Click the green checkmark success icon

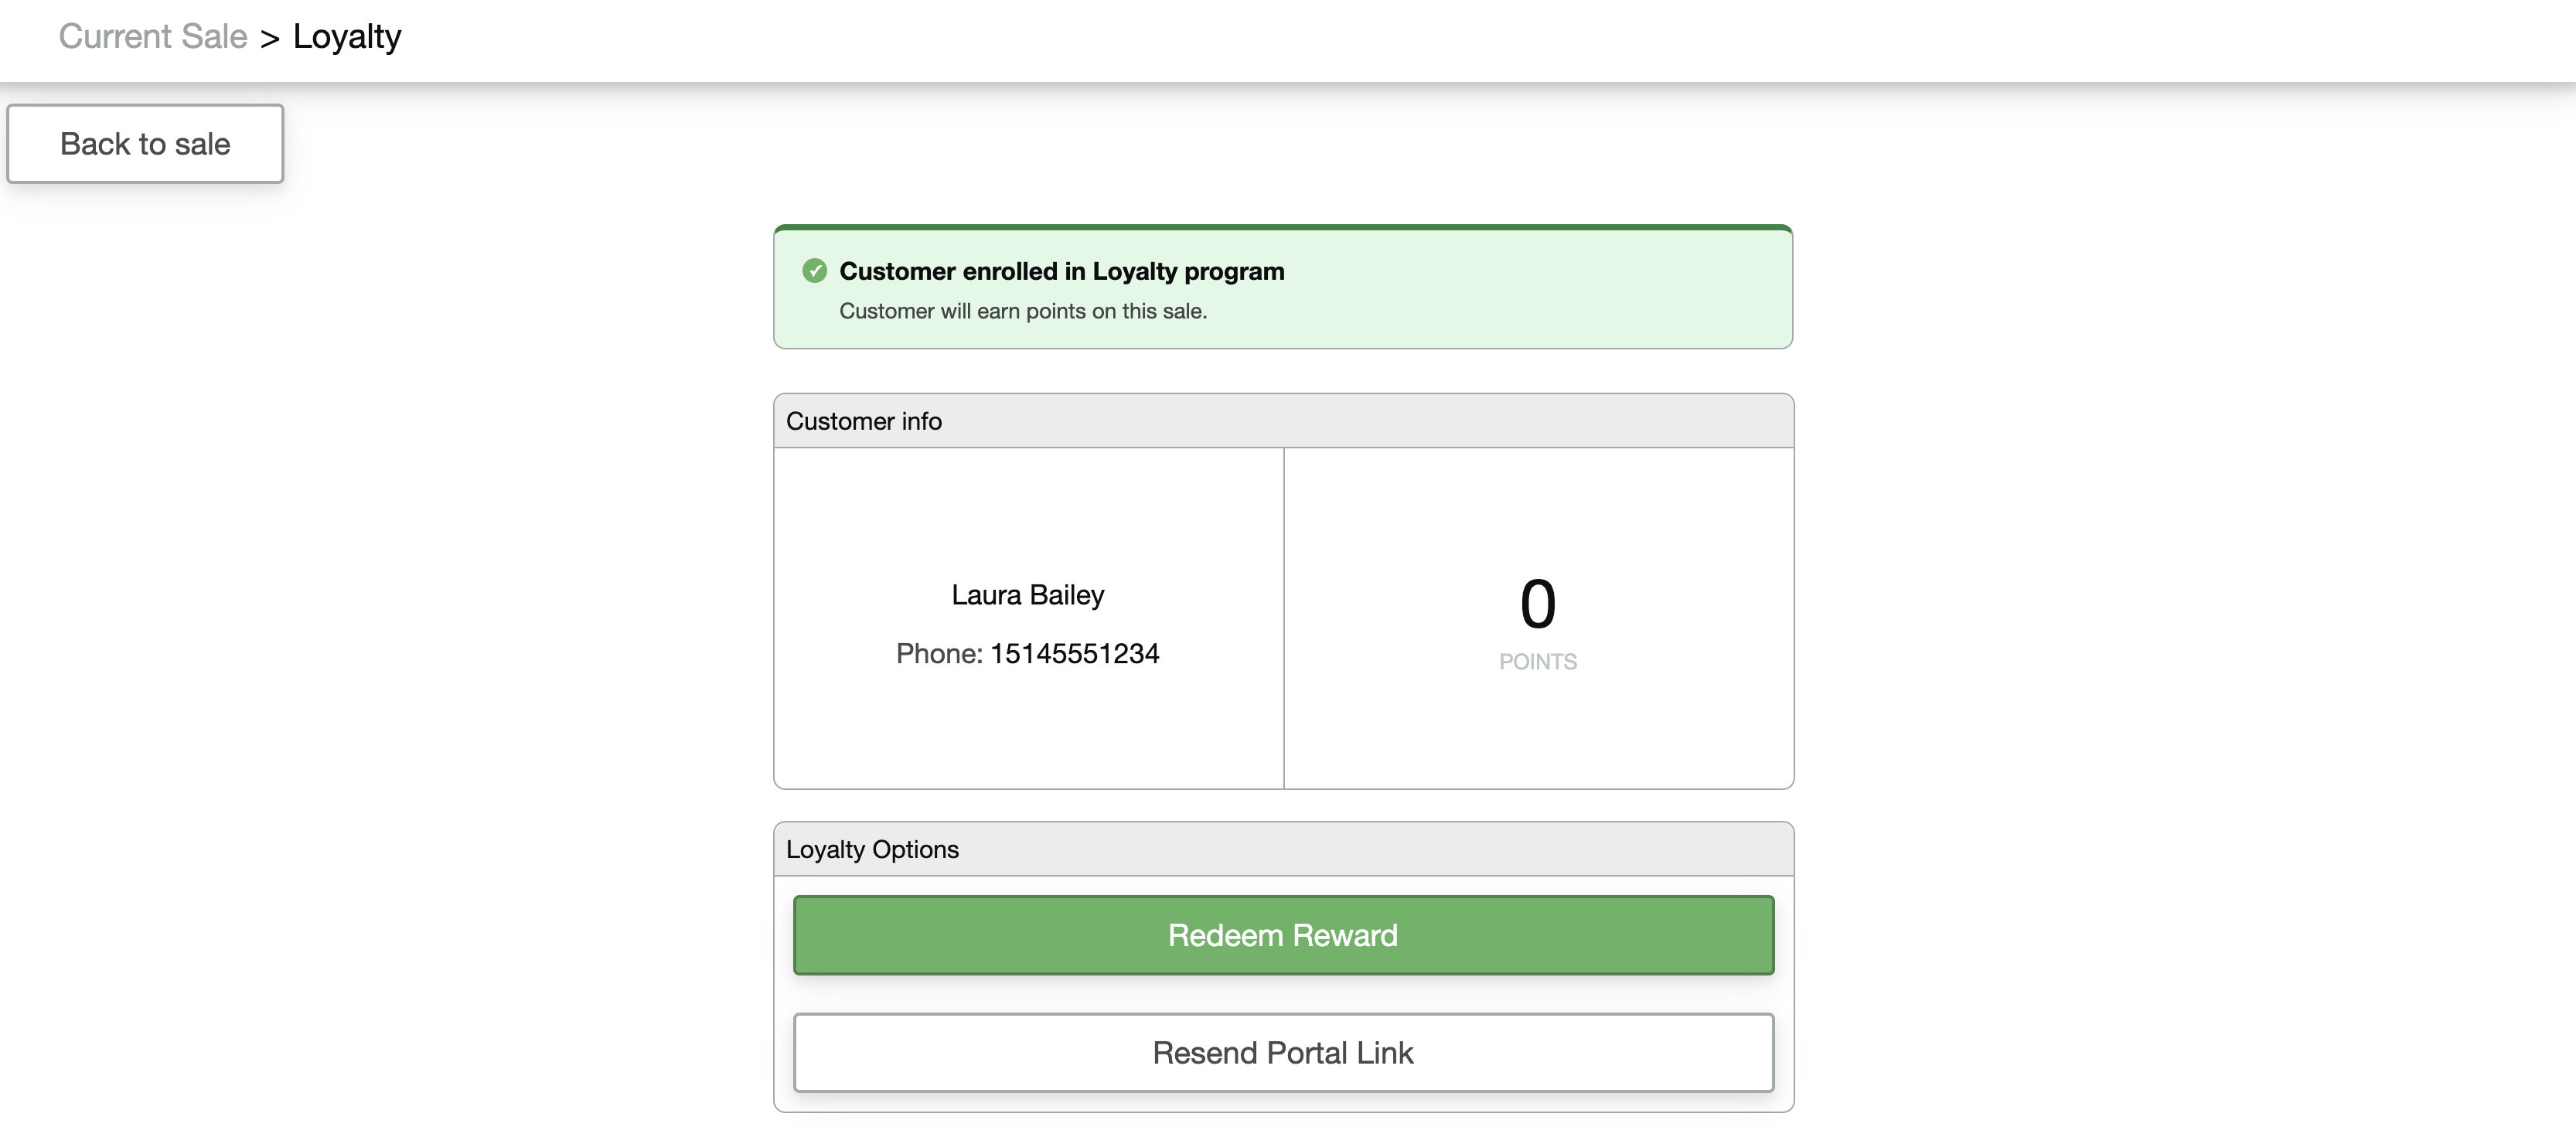815,271
